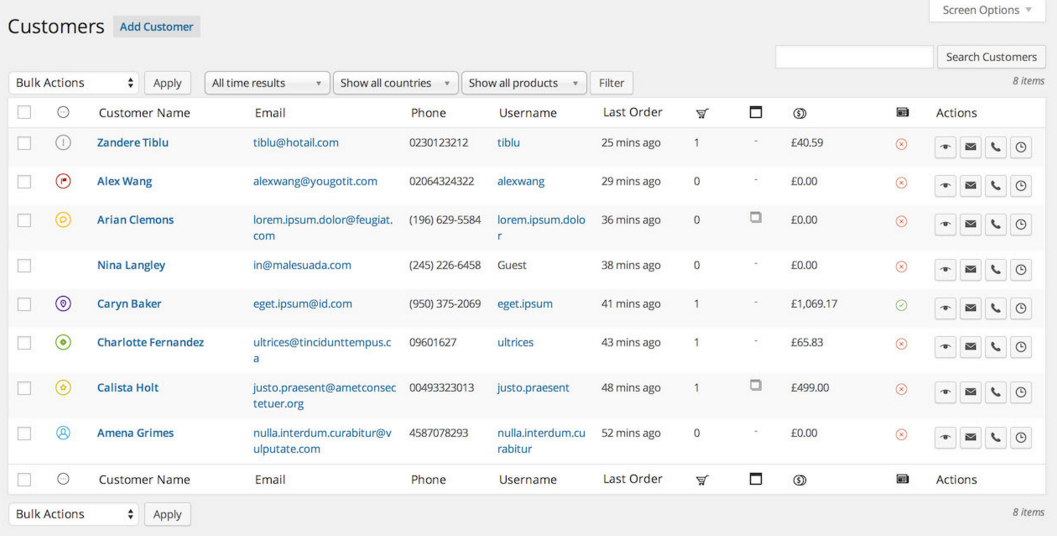Click the email envelope icon for Alex Wang
The height and width of the screenshot is (536, 1057).
(970, 186)
